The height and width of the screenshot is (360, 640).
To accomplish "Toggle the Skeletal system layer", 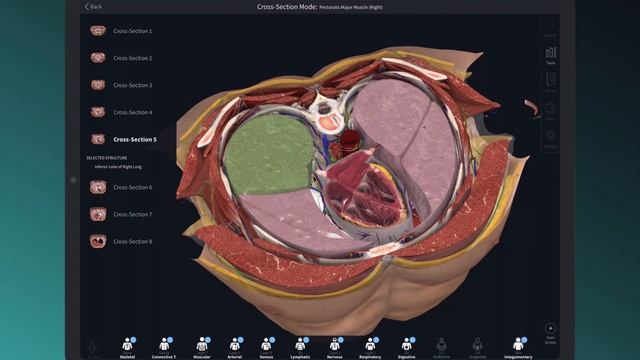I will click(x=128, y=347).
